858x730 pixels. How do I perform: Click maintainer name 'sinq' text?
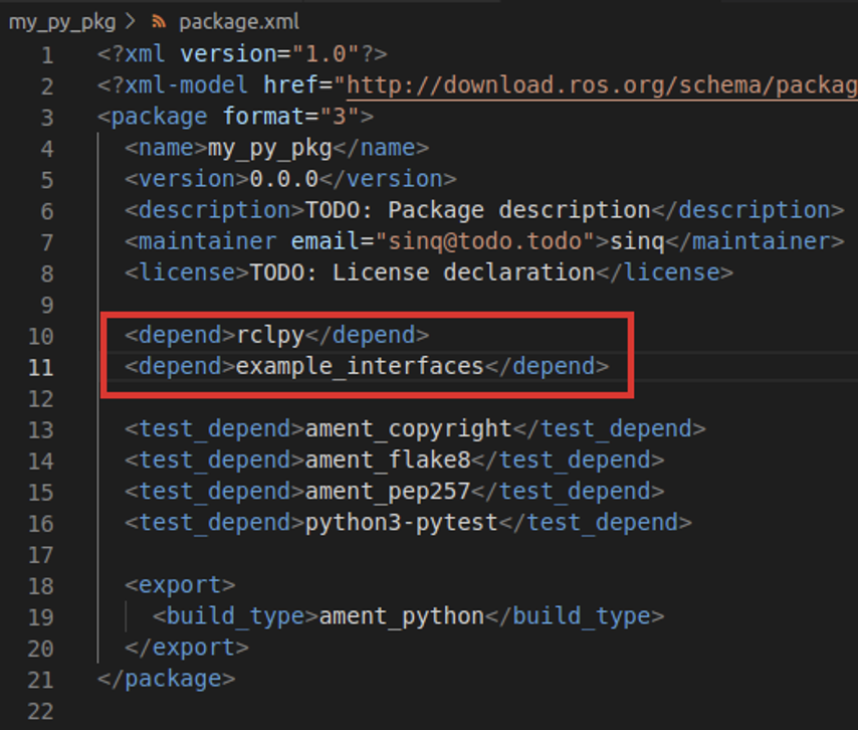click(637, 242)
